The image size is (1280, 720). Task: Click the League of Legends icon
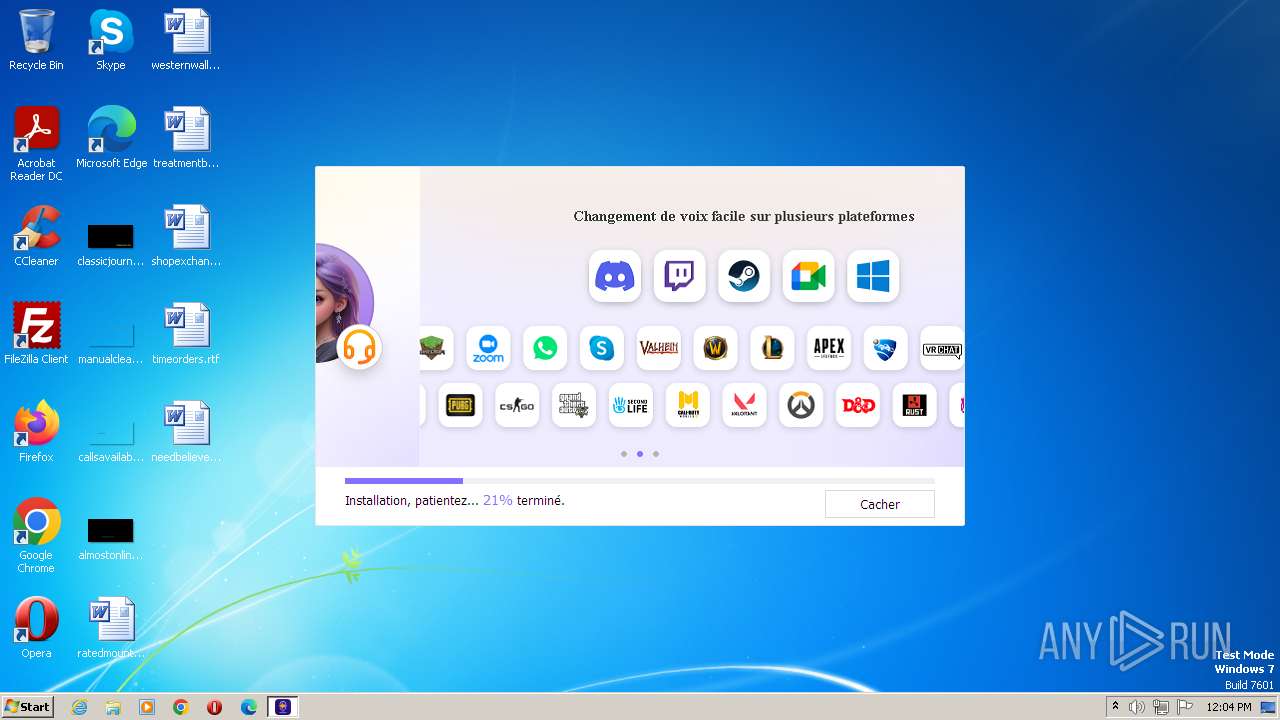click(x=772, y=348)
